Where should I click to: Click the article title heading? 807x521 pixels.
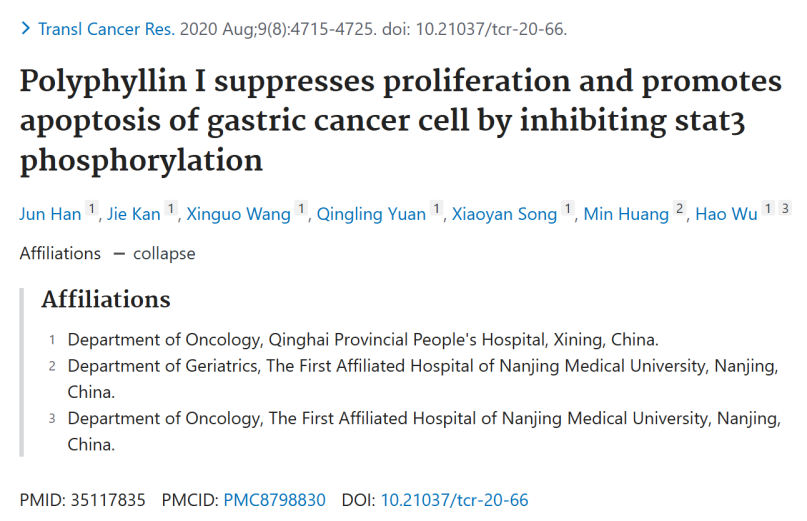(400, 121)
